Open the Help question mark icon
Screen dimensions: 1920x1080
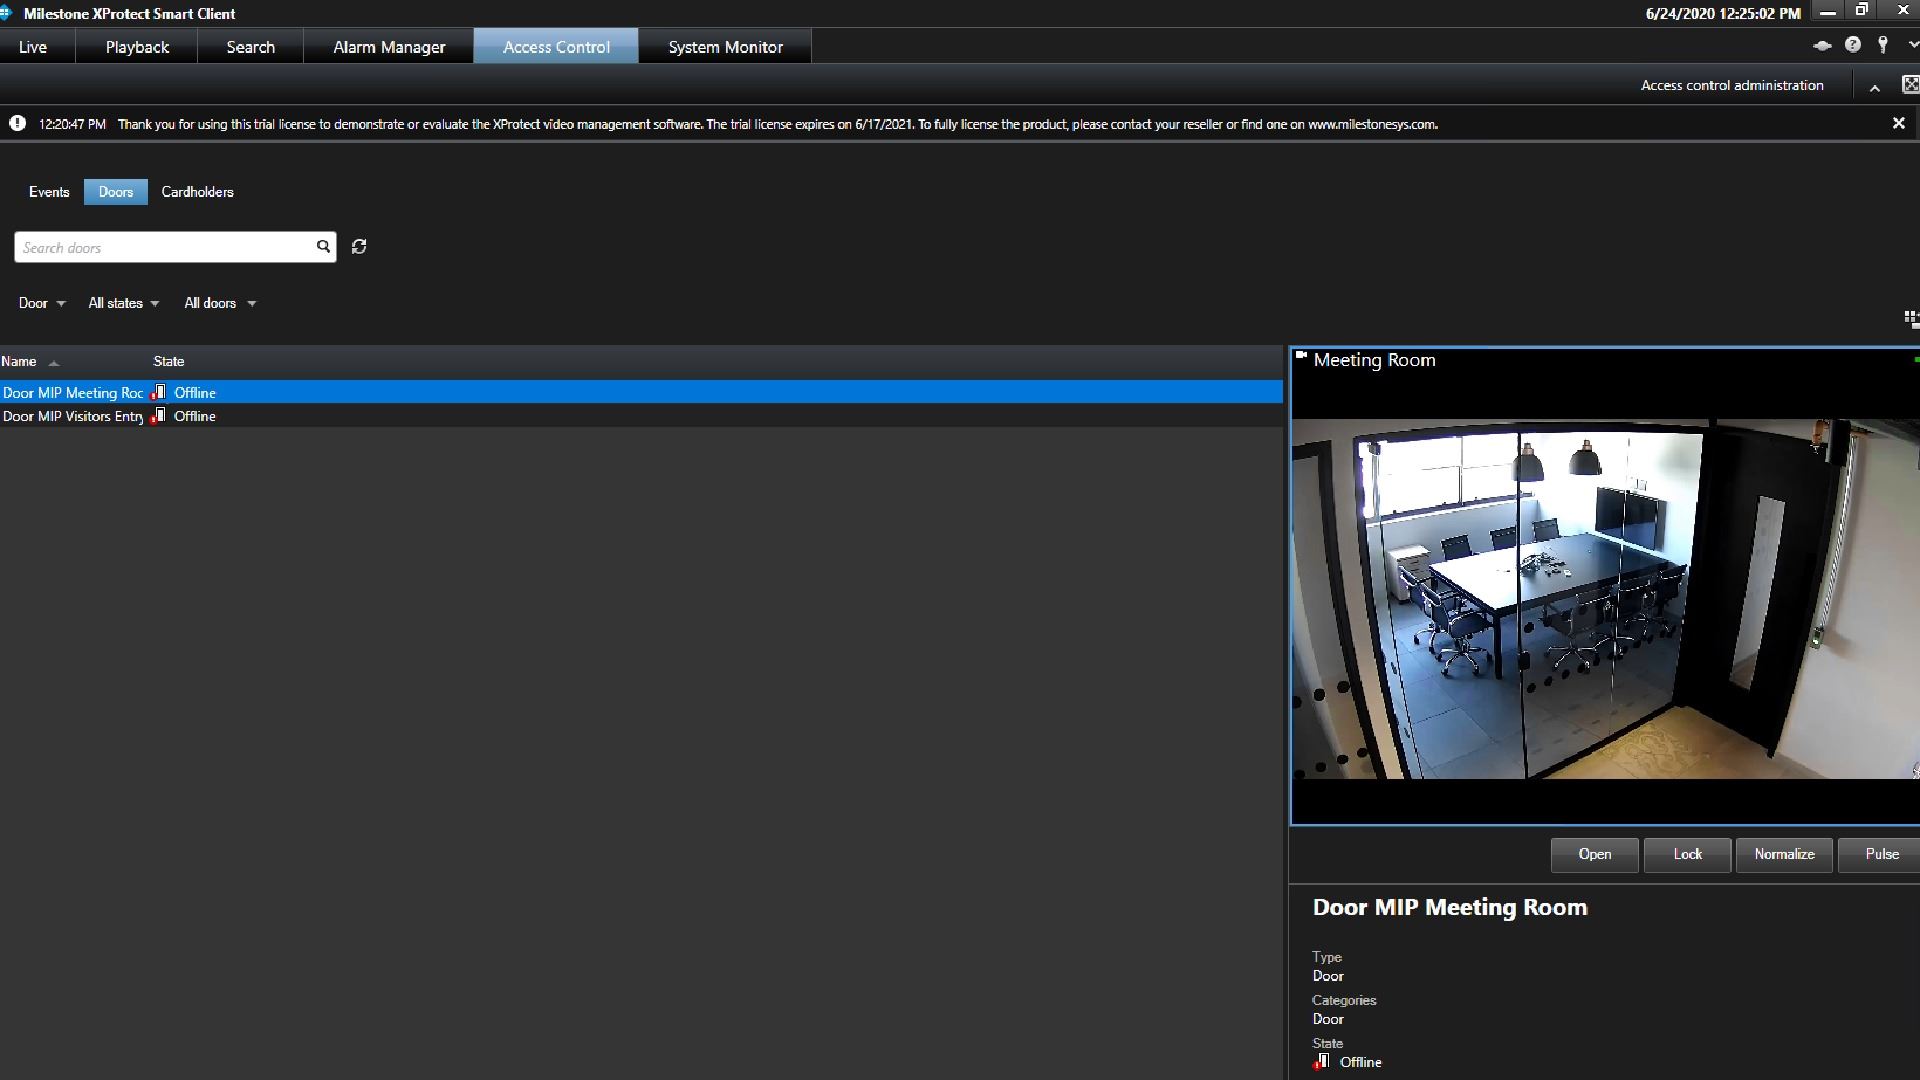coord(1853,45)
